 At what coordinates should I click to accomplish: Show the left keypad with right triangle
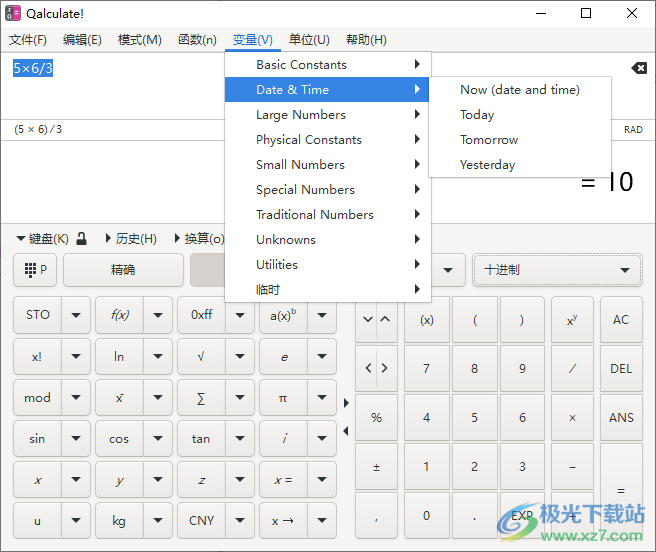coord(346,403)
